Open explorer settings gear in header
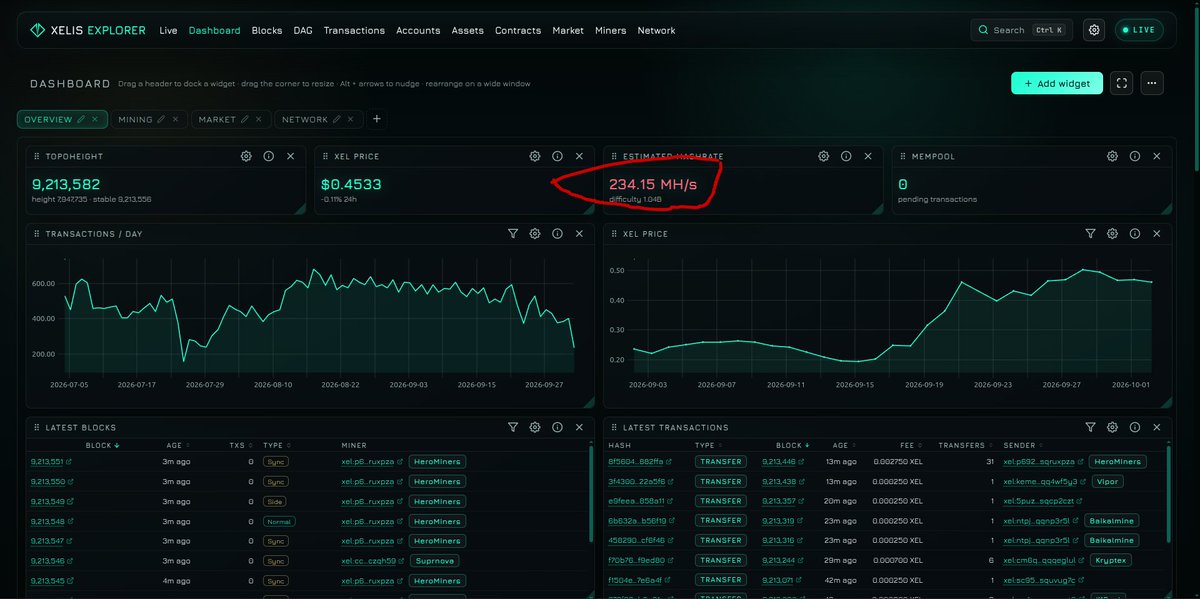This screenshot has height=599, width=1200. pyautogui.click(x=1095, y=30)
